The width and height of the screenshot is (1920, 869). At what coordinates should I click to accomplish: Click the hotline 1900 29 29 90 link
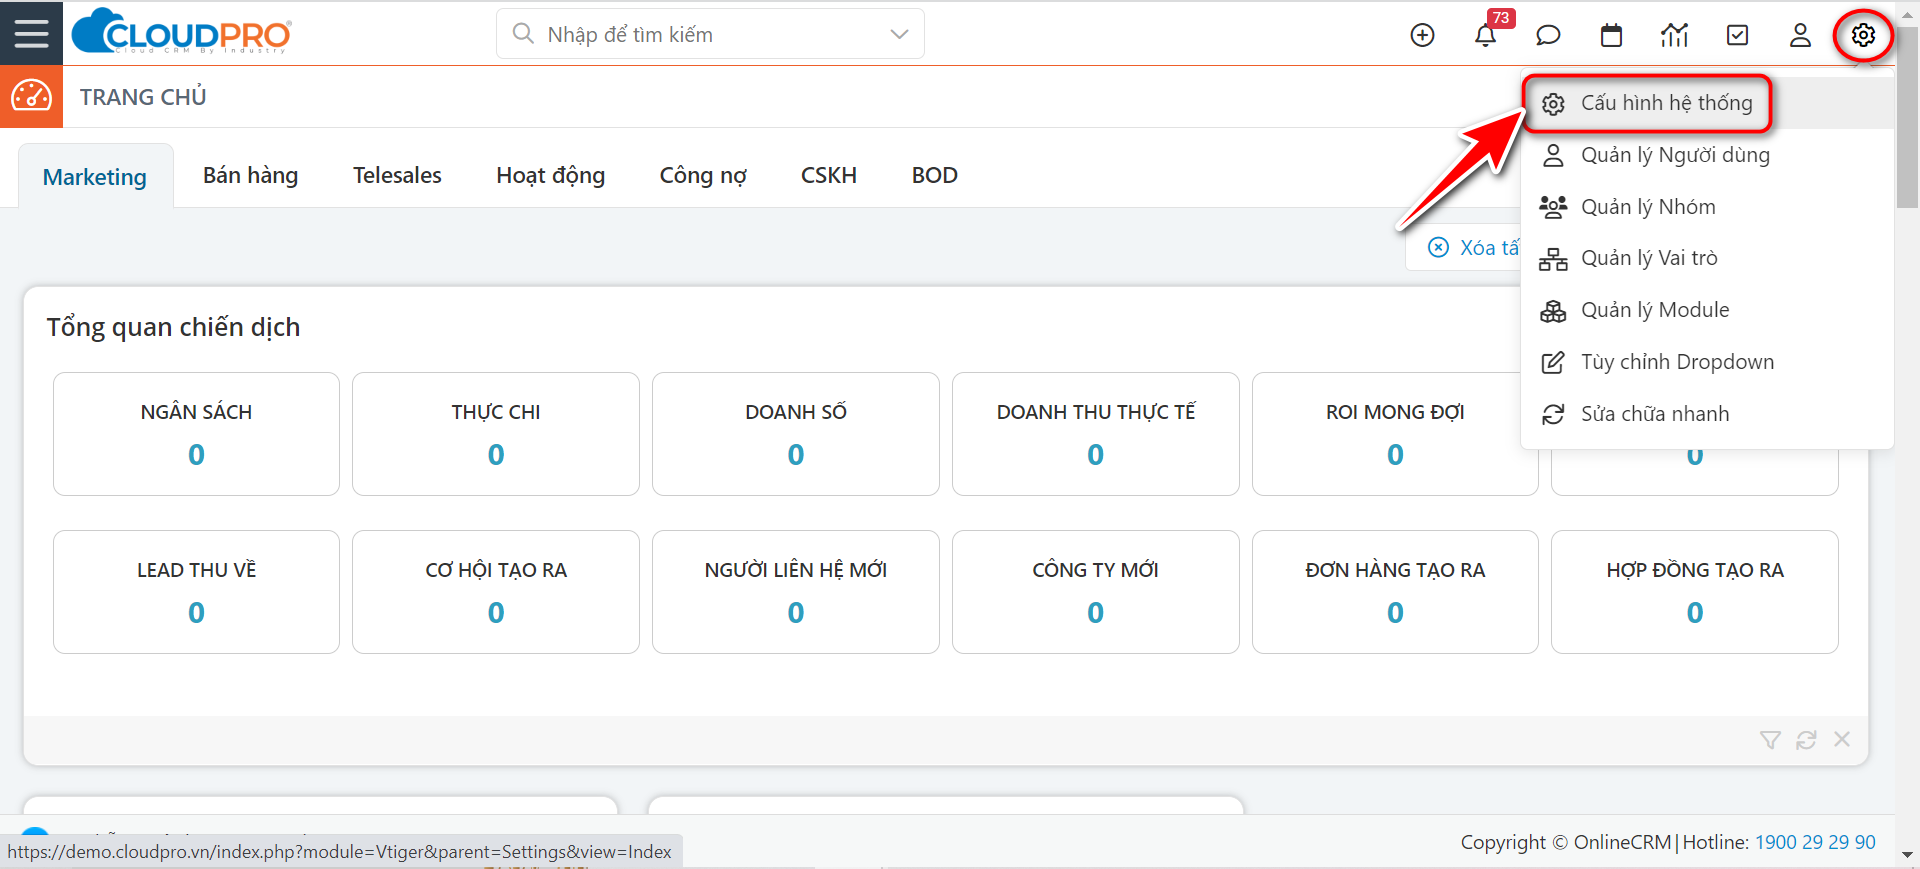[1815, 842]
